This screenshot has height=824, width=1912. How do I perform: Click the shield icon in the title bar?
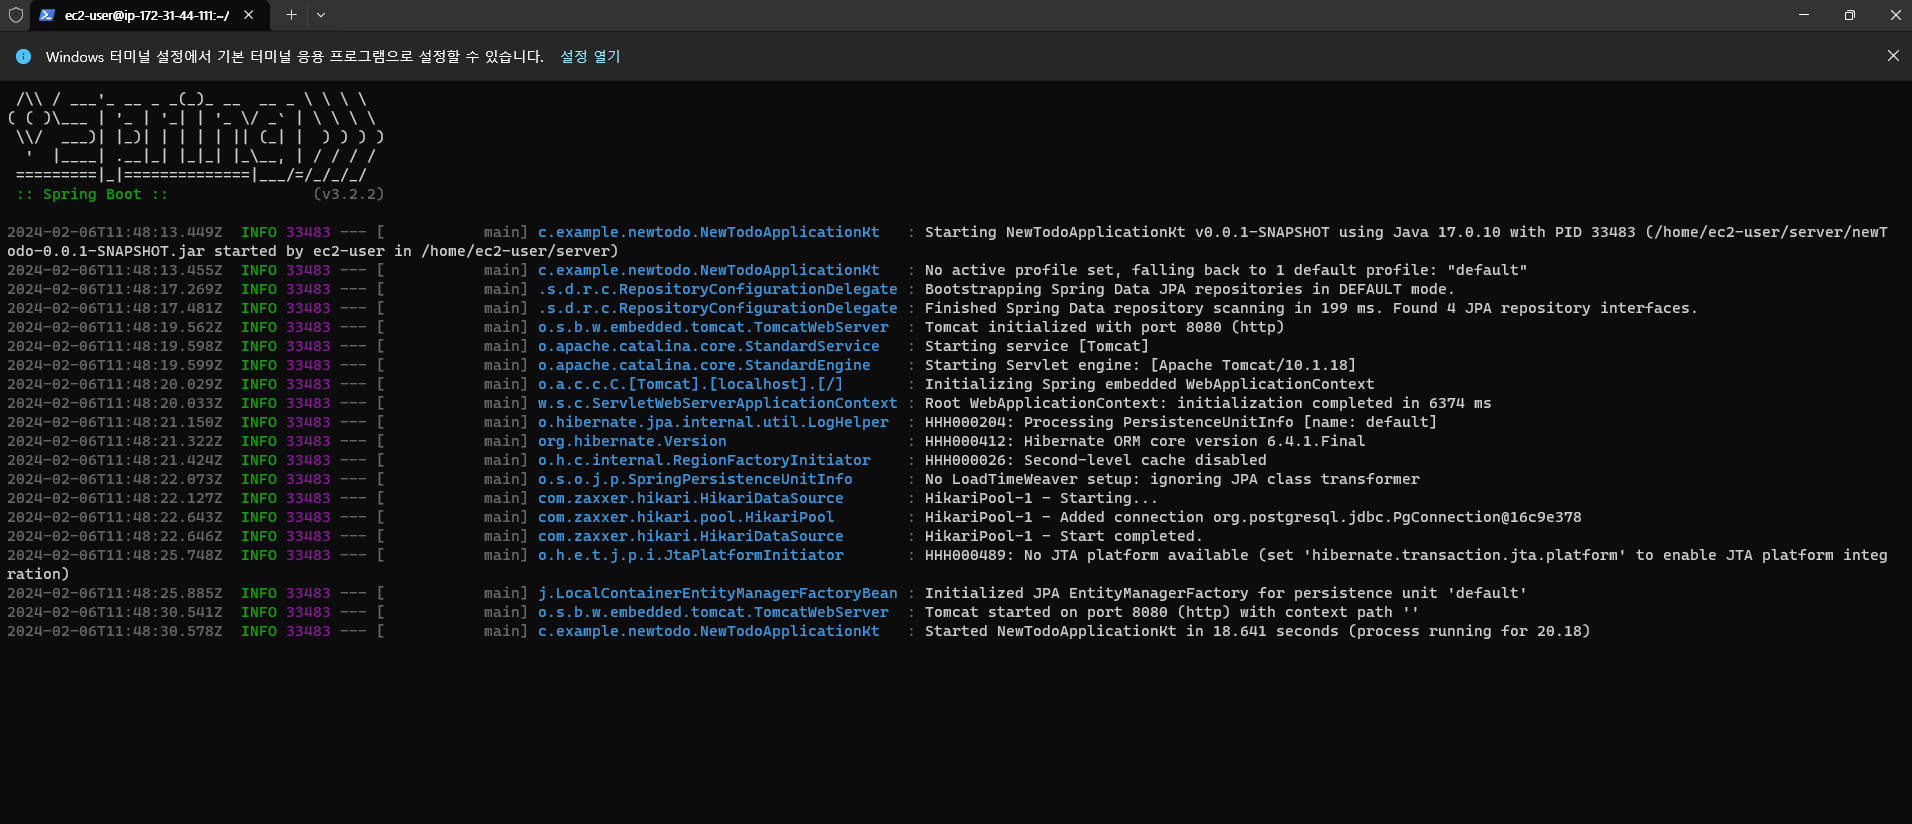click(x=16, y=15)
